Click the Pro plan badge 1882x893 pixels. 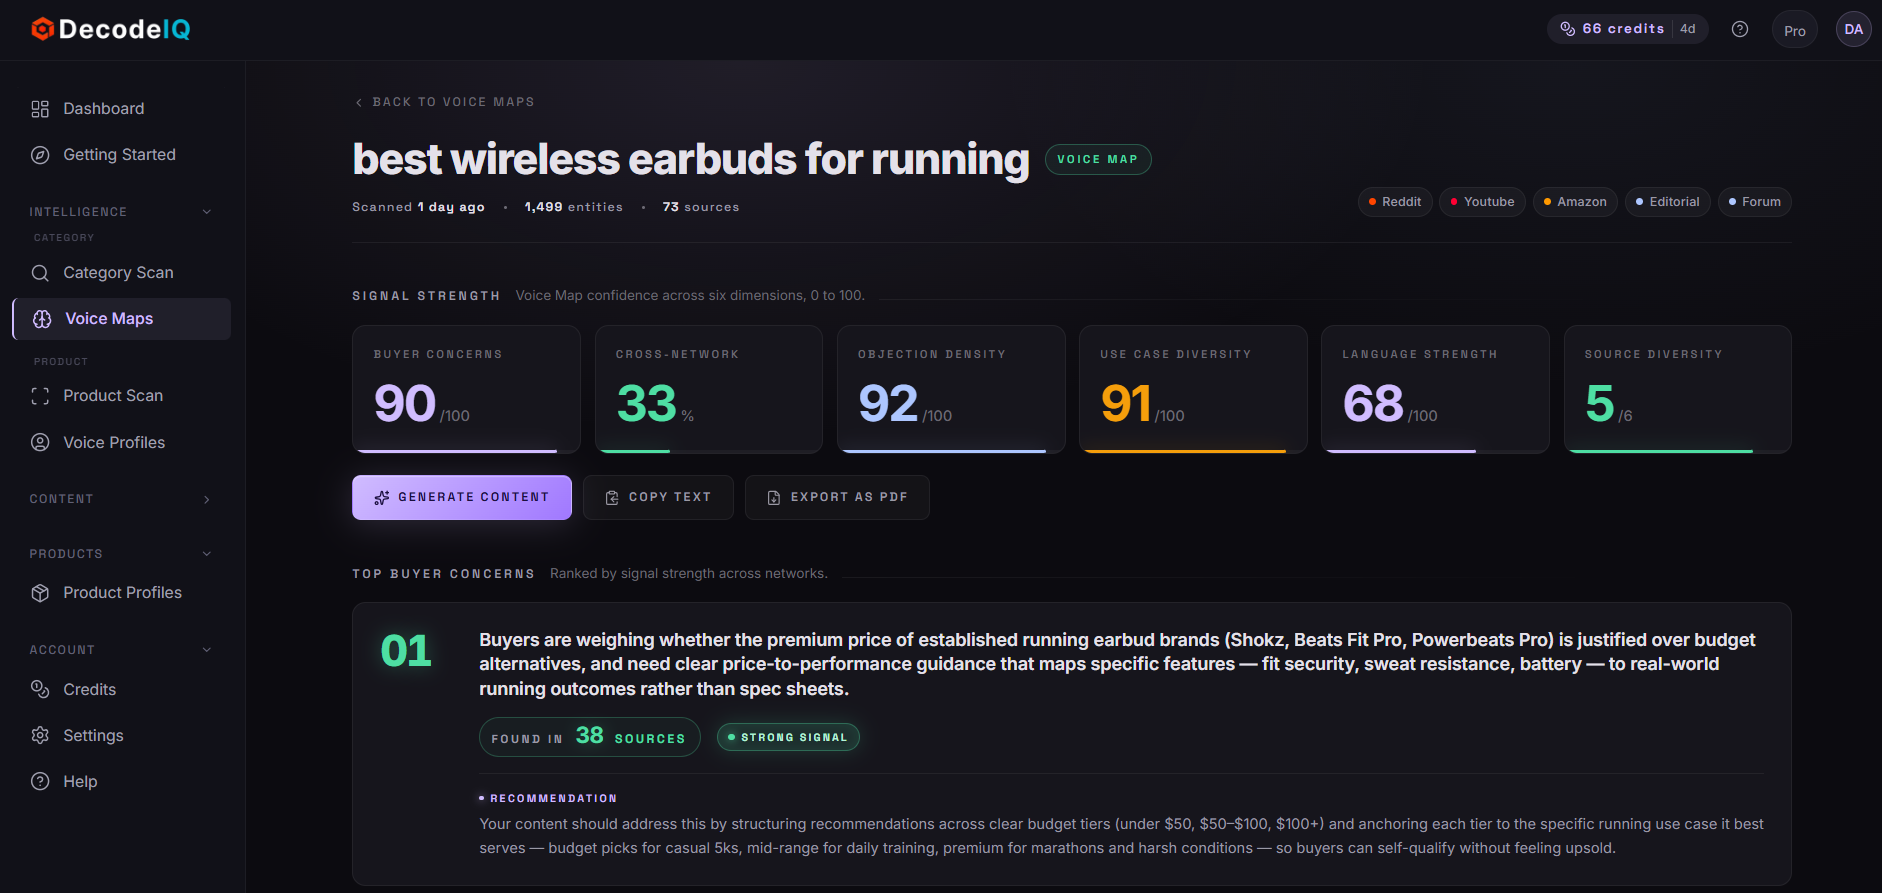tap(1795, 30)
